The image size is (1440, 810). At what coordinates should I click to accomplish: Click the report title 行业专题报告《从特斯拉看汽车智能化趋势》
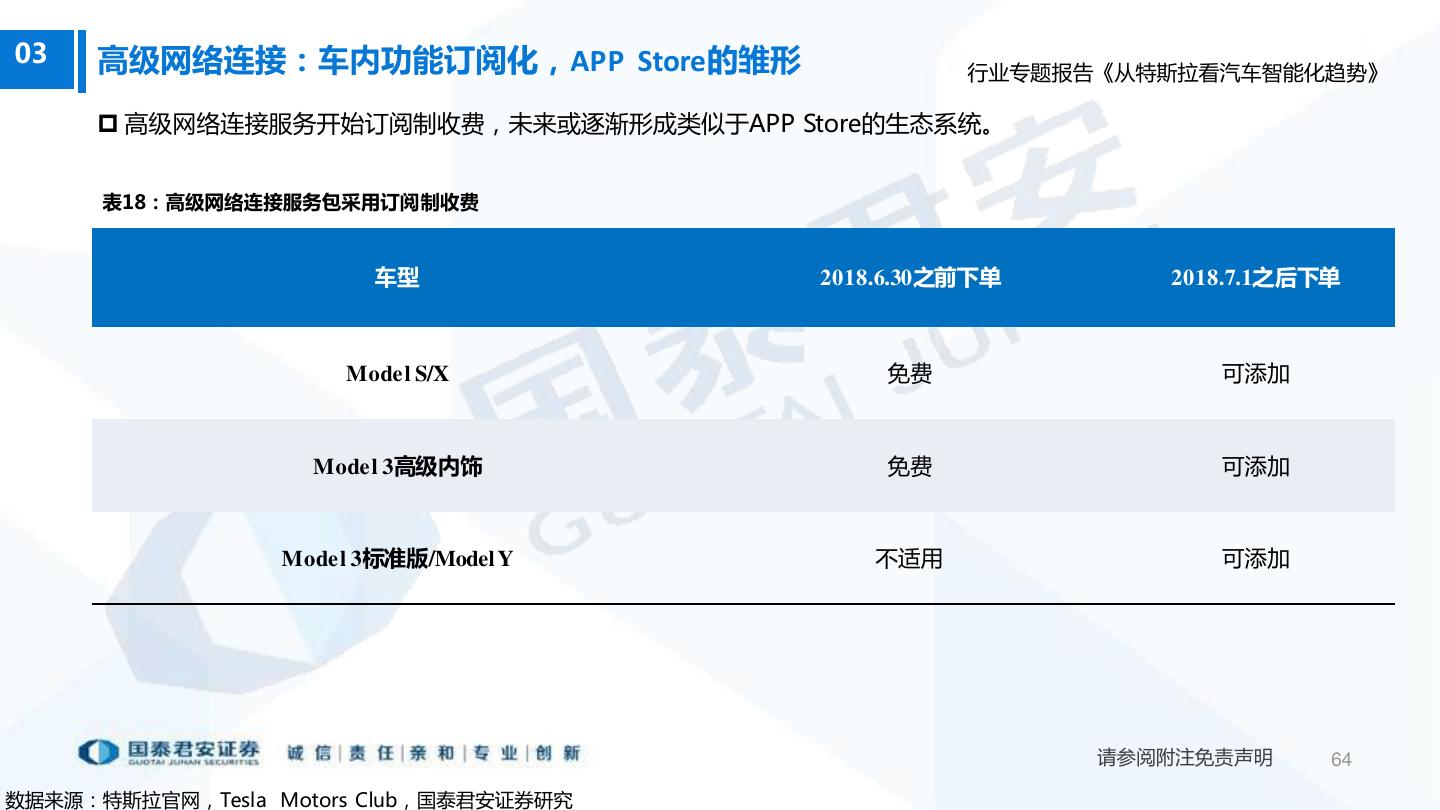[x=1173, y=73]
